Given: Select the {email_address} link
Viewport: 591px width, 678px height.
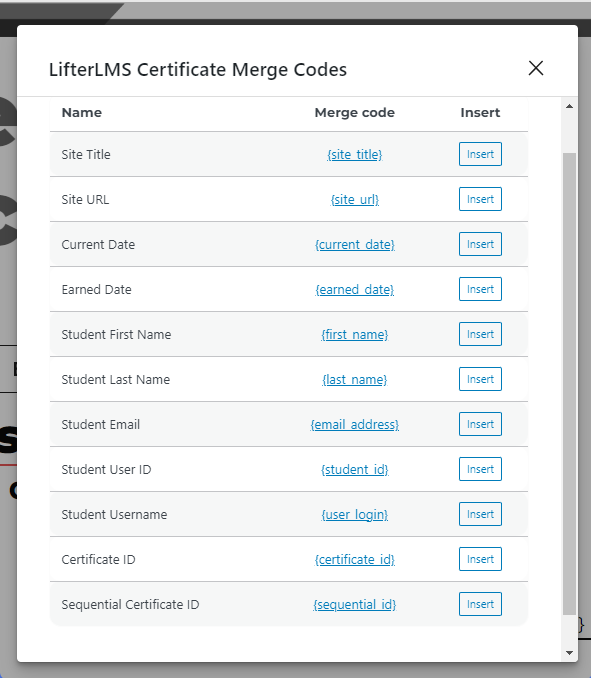Looking at the screenshot, I should 355,424.
